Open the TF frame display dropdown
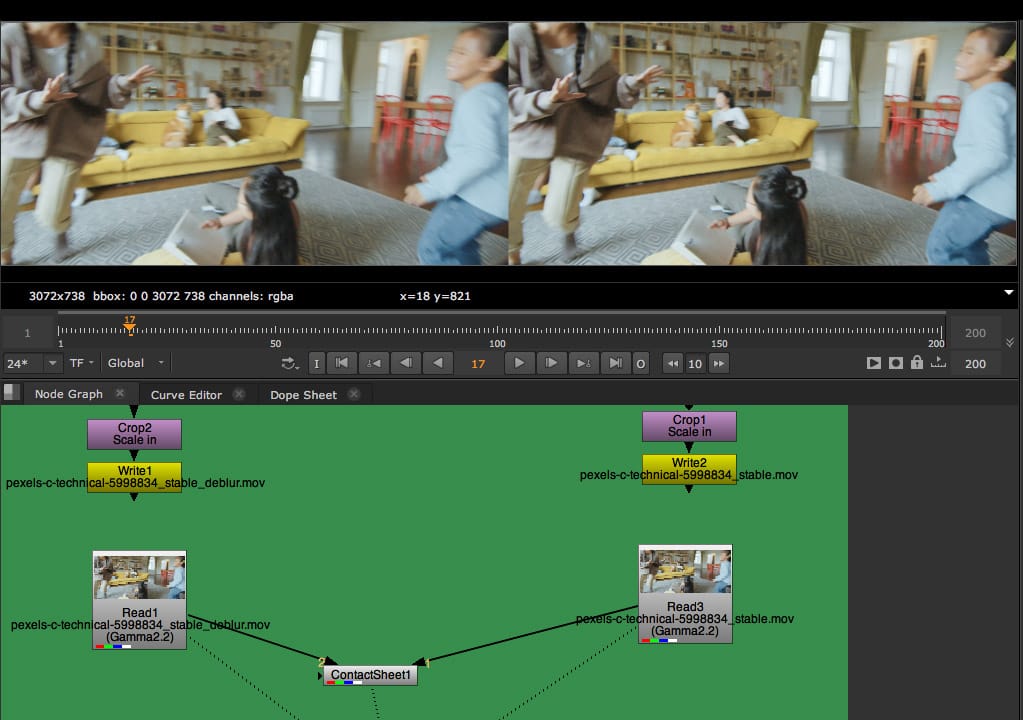The image size is (1023, 720). 82,363
